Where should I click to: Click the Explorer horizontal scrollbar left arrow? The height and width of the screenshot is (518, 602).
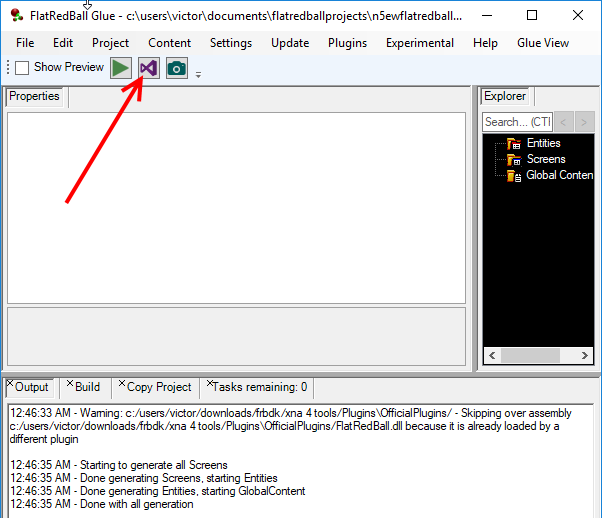(x=492, y=356)
